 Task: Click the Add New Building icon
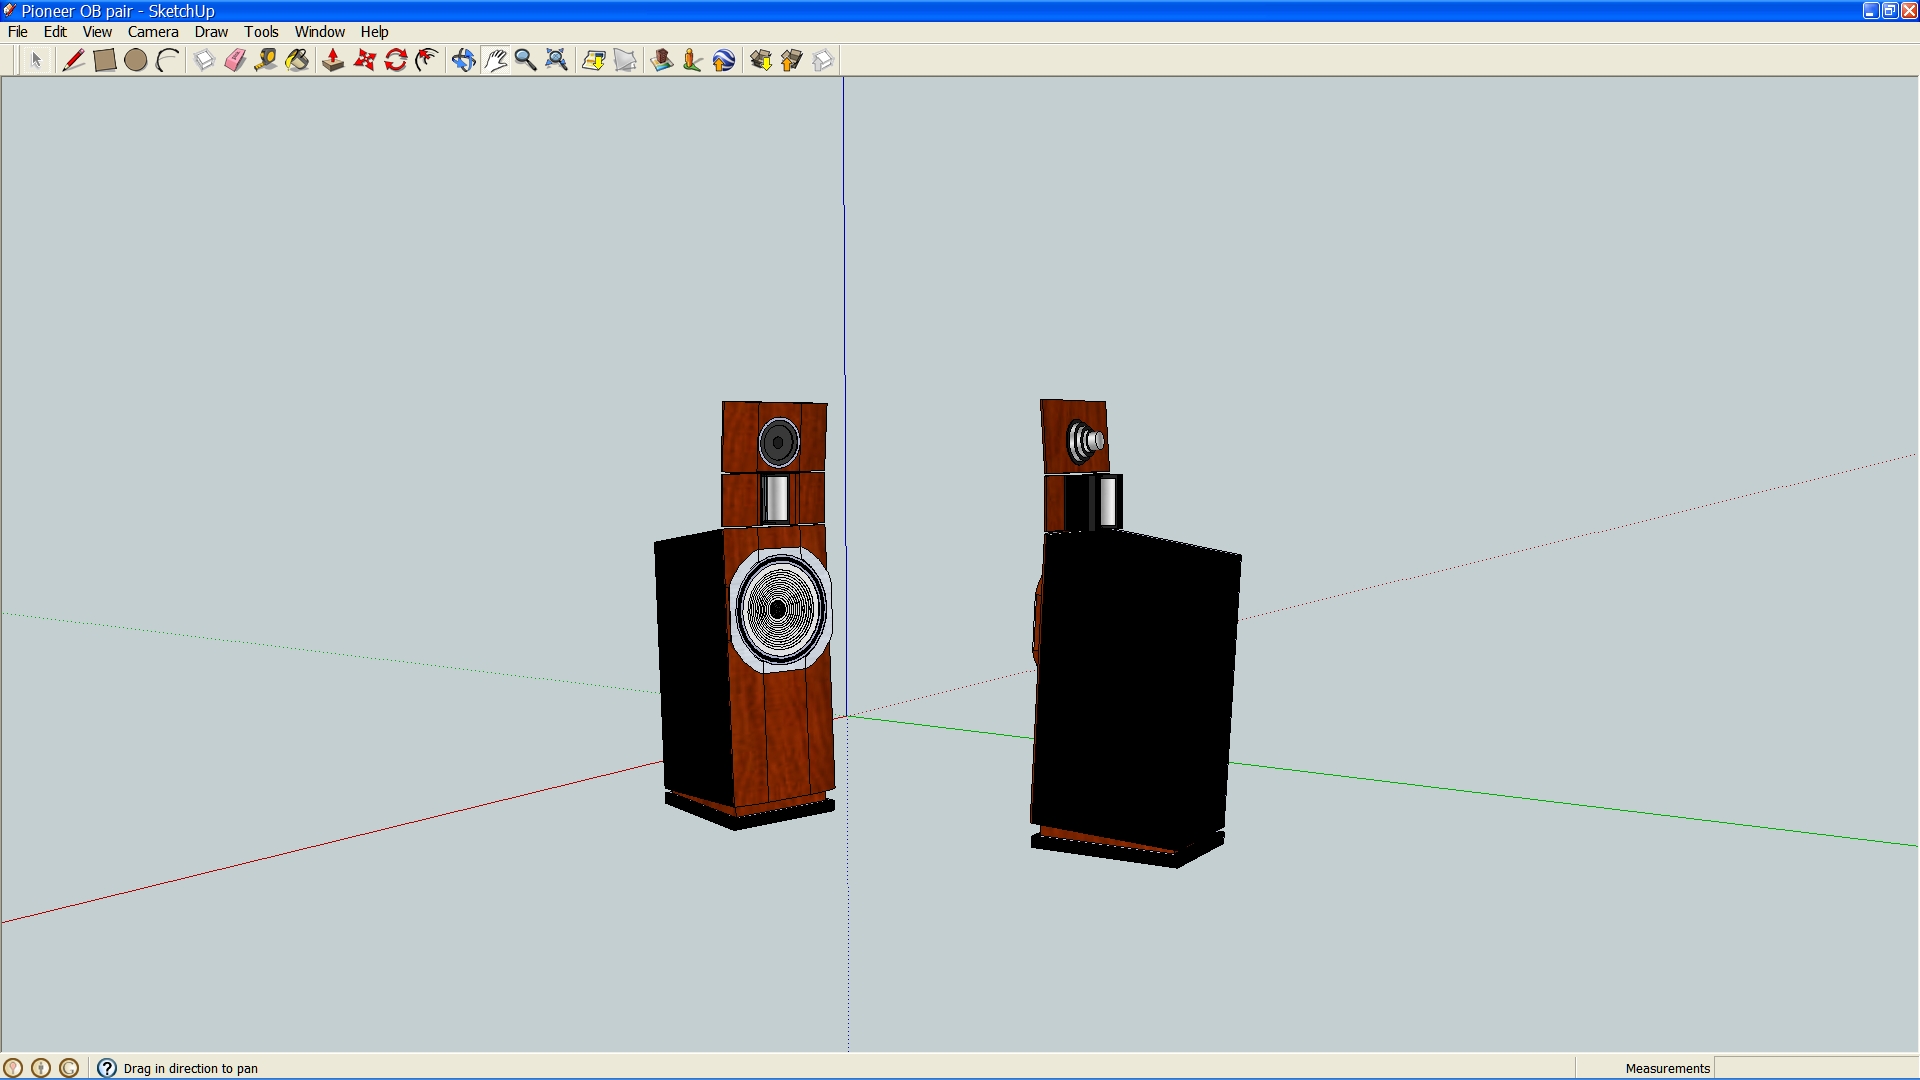661,61
